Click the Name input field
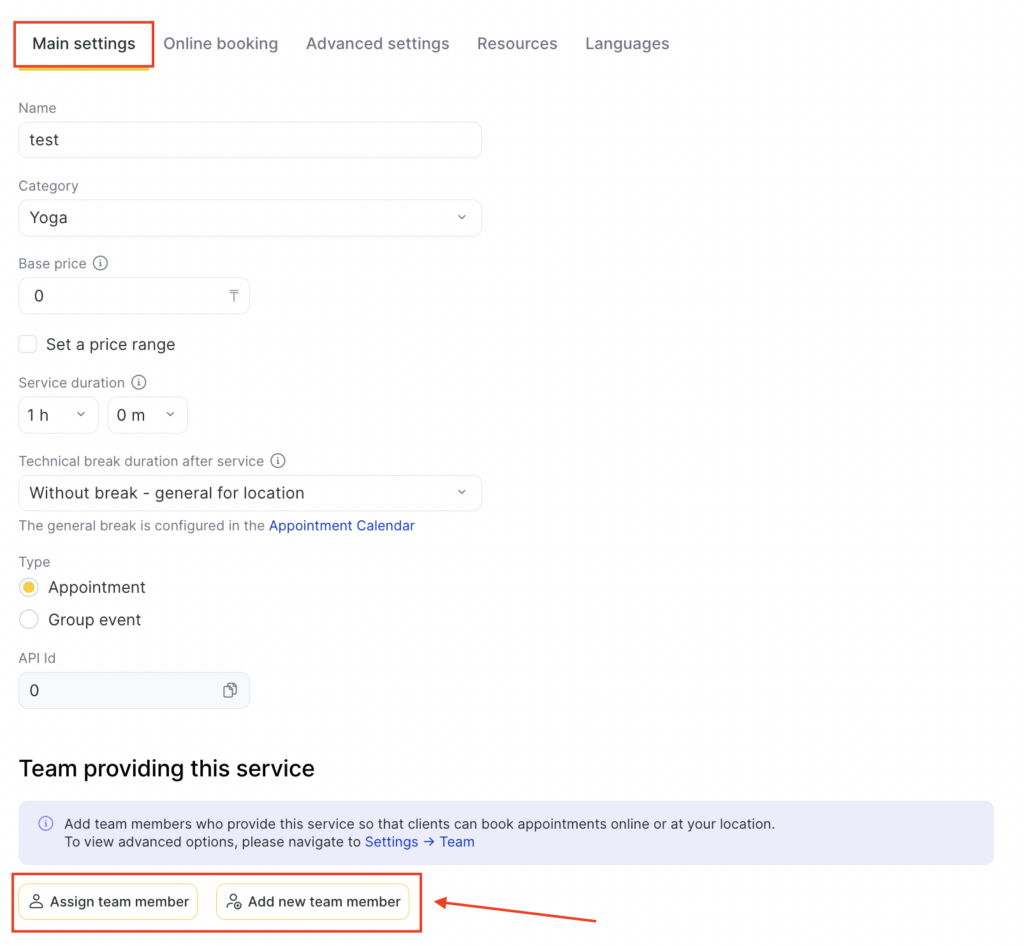This screenshot has width=1024, height=946. click(x=250, y=140)
